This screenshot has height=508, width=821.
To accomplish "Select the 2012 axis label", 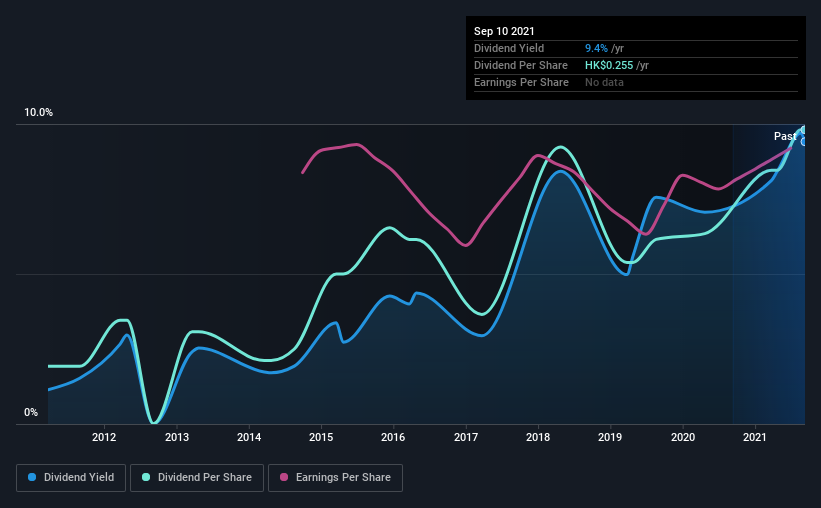I will (104, 437).
